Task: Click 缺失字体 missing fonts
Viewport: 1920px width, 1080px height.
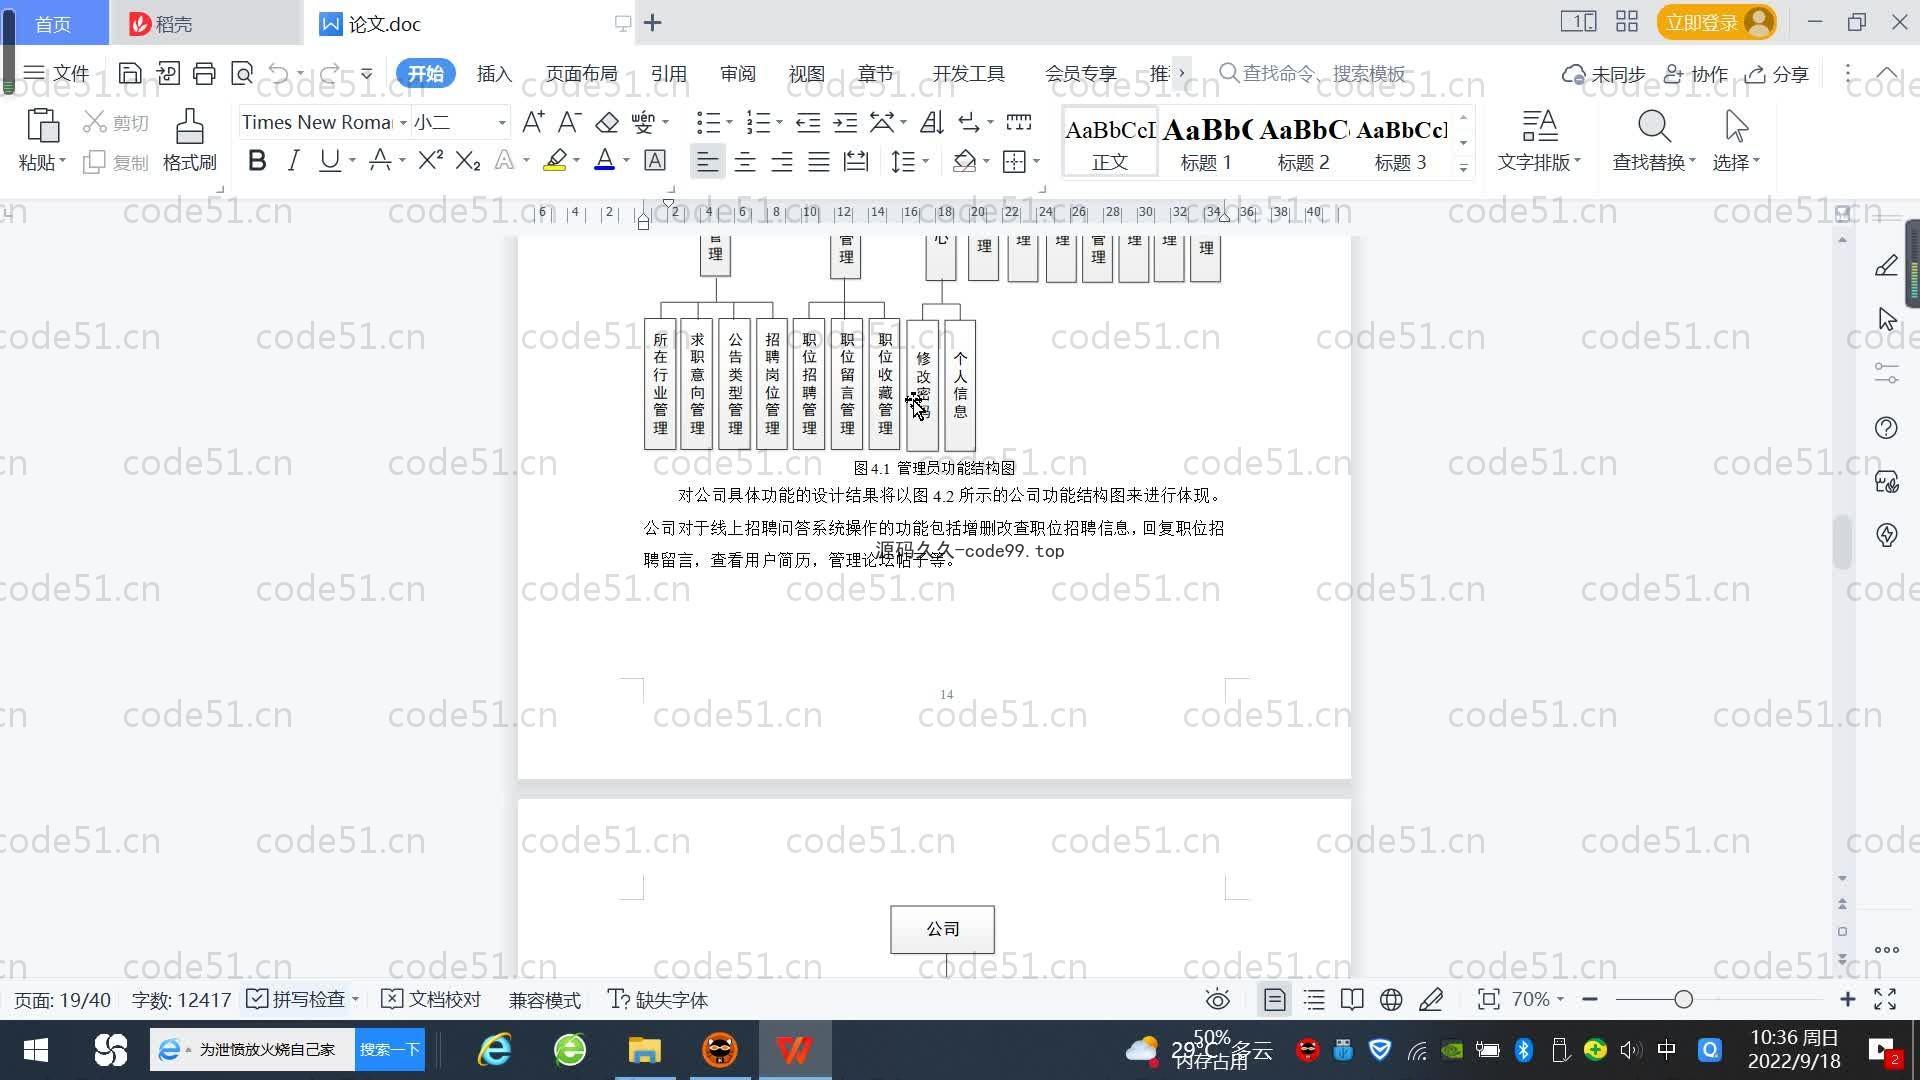Action: pyautogui.click(x=658, y=1000)
